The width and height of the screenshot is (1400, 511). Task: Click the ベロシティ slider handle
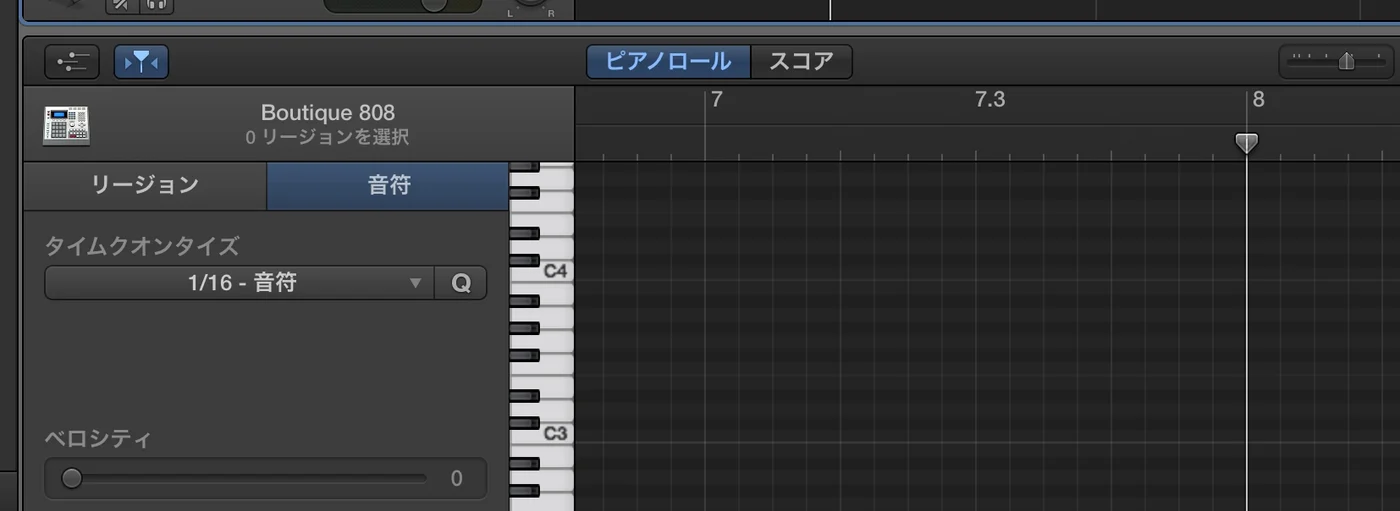[72, 479]
